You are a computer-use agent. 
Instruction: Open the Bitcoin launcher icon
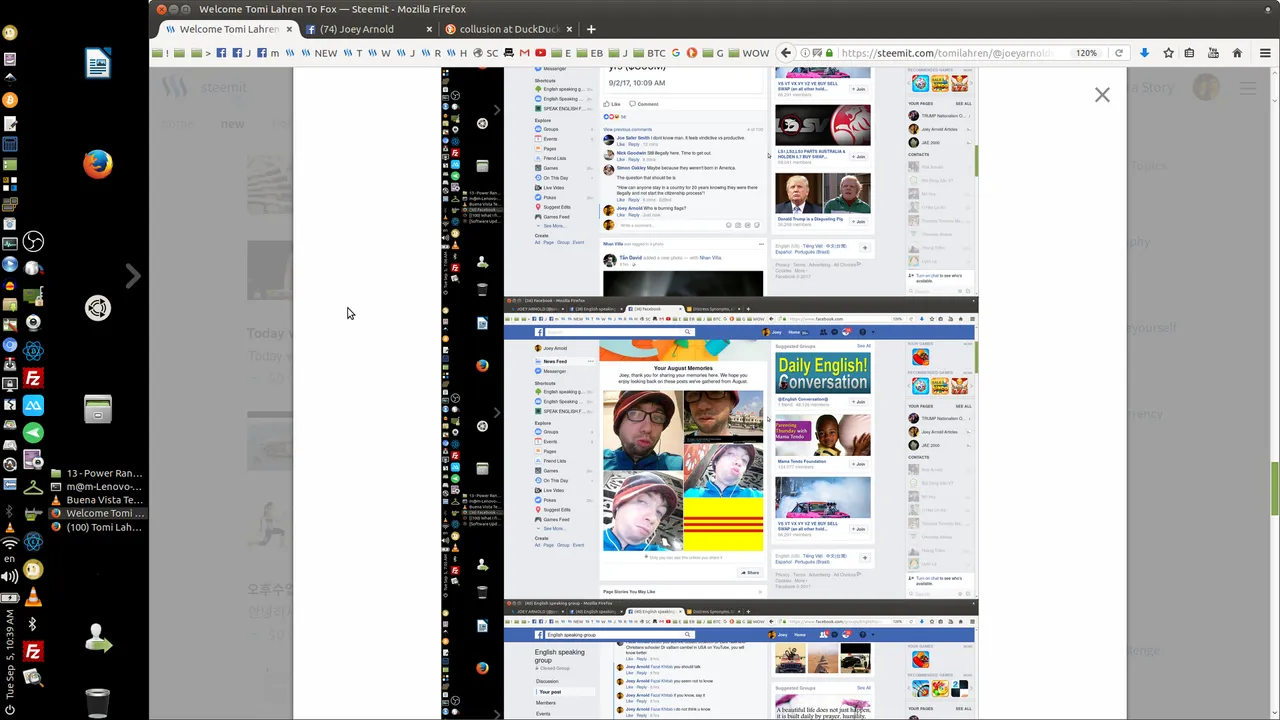coord(10,100)
